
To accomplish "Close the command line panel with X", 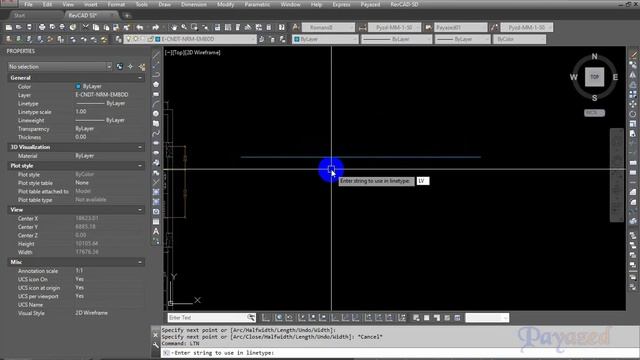I will point(156,335).
